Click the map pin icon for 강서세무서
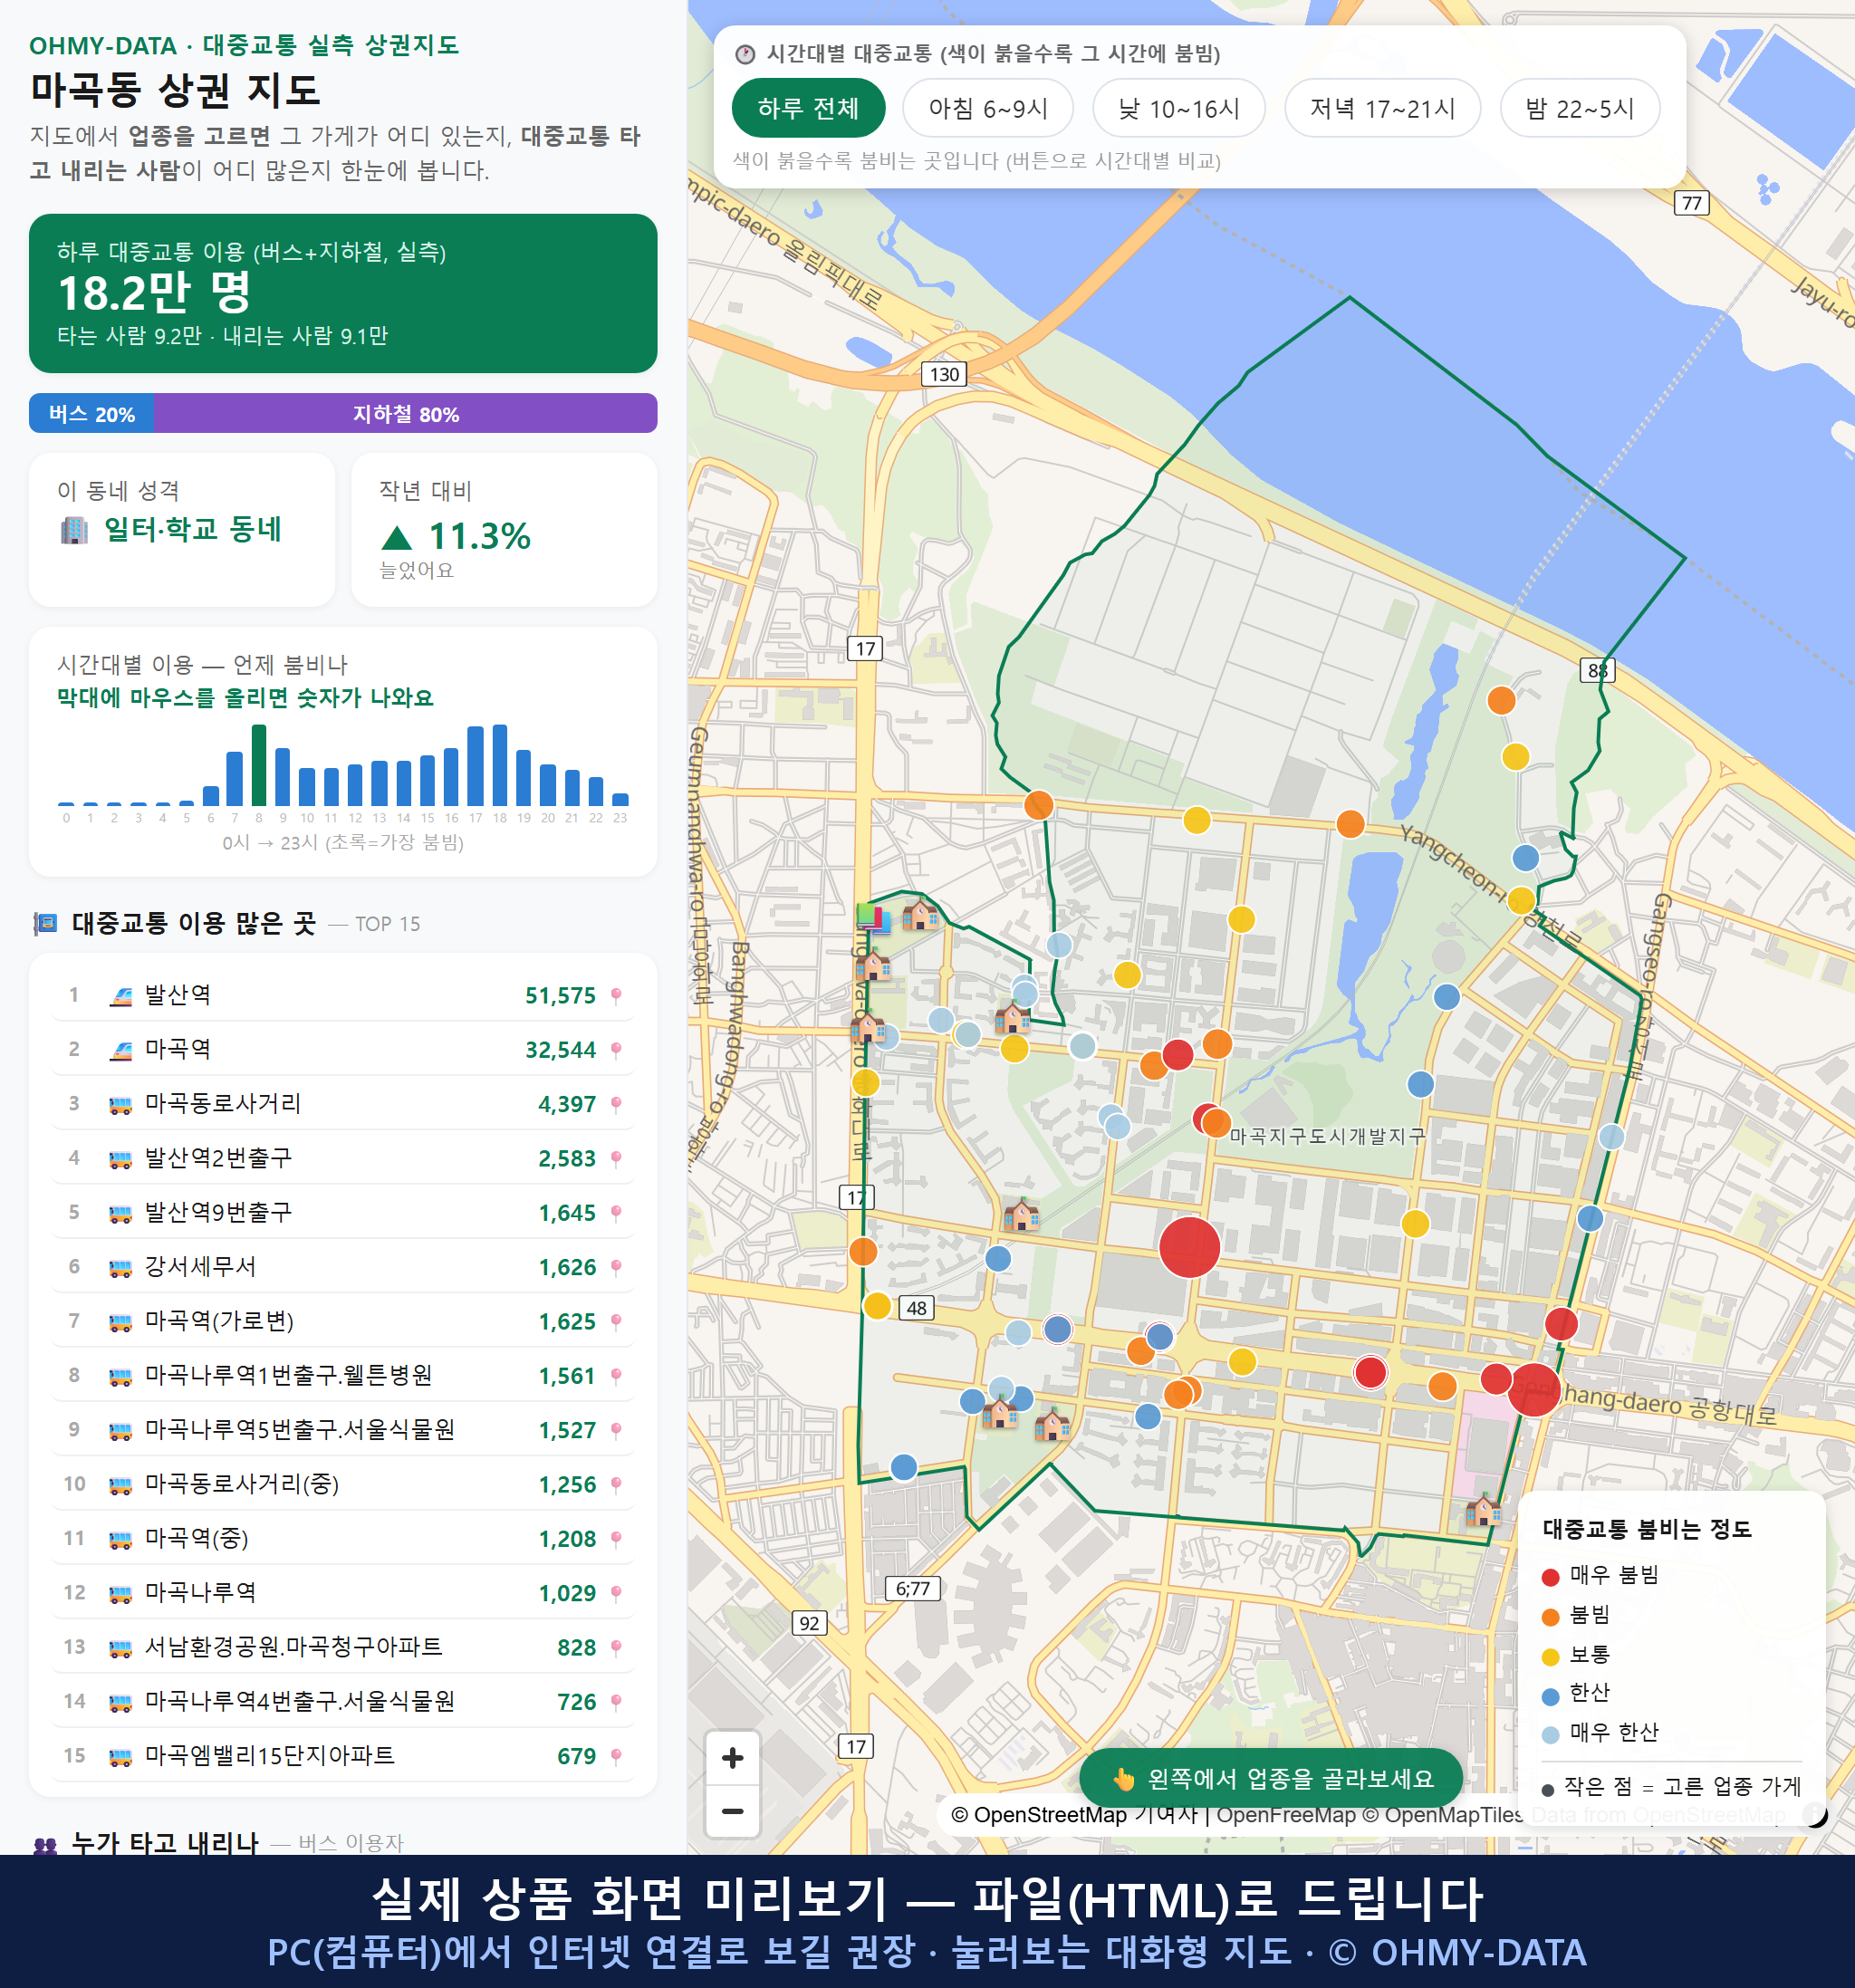Image resolution: width=1855 pixels, height=1988 pixels. pos(616,1267)
